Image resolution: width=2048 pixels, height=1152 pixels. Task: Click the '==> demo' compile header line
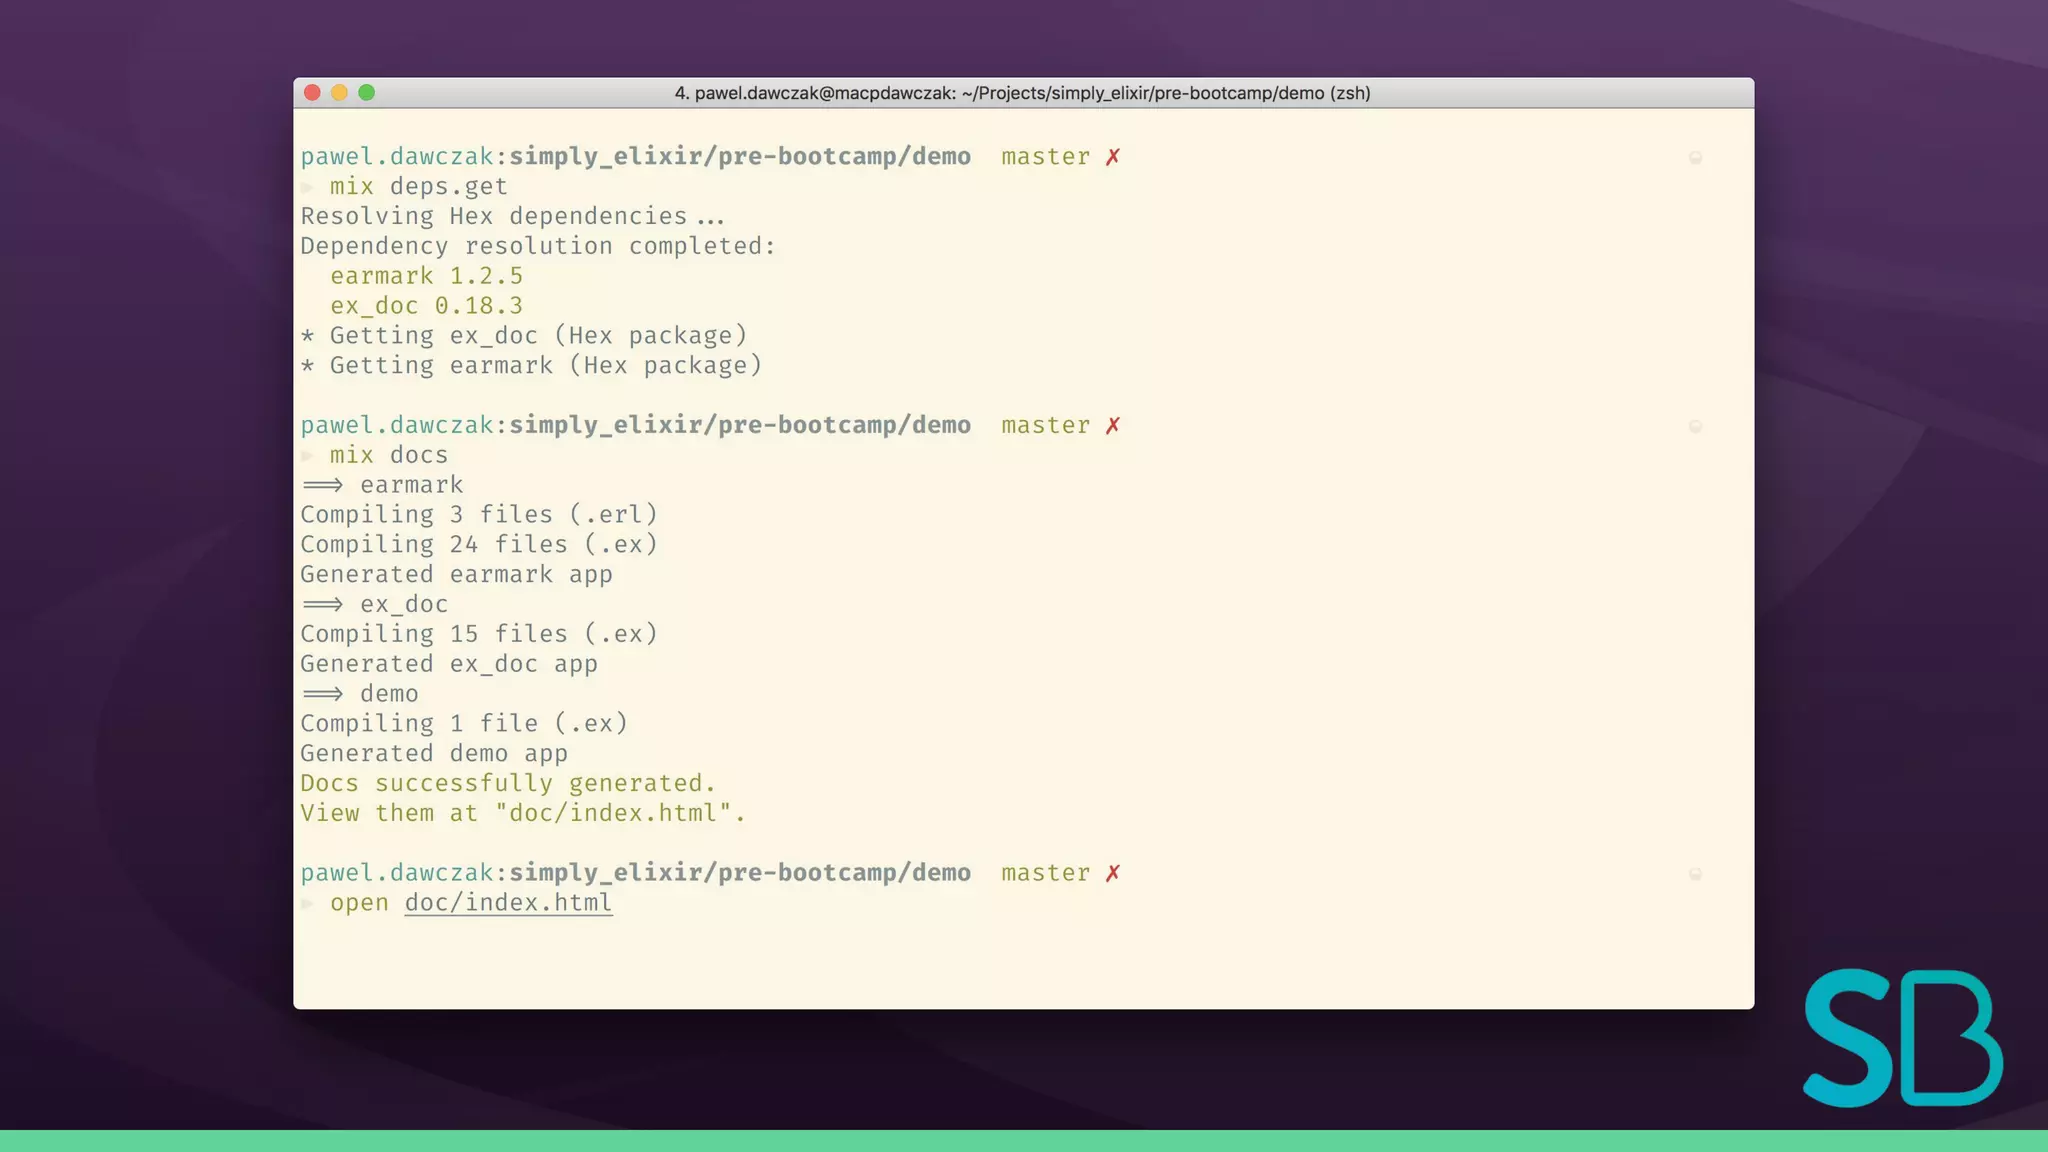(x=360, y=694)
